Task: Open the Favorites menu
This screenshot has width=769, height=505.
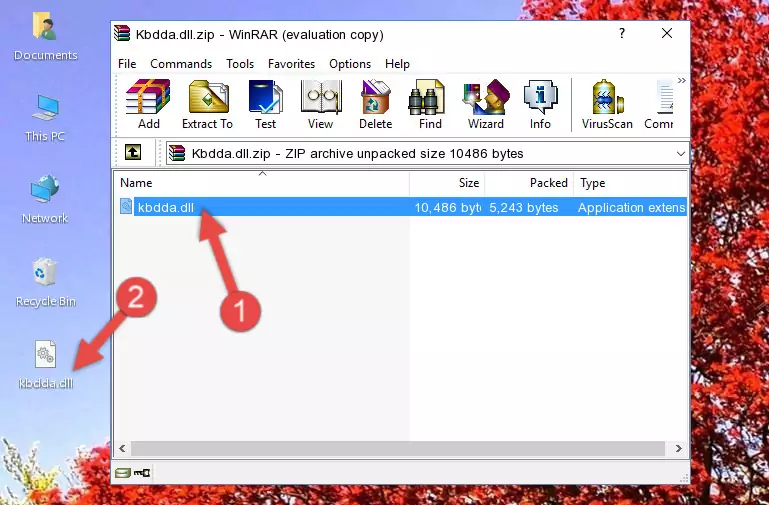Action: 291,64
